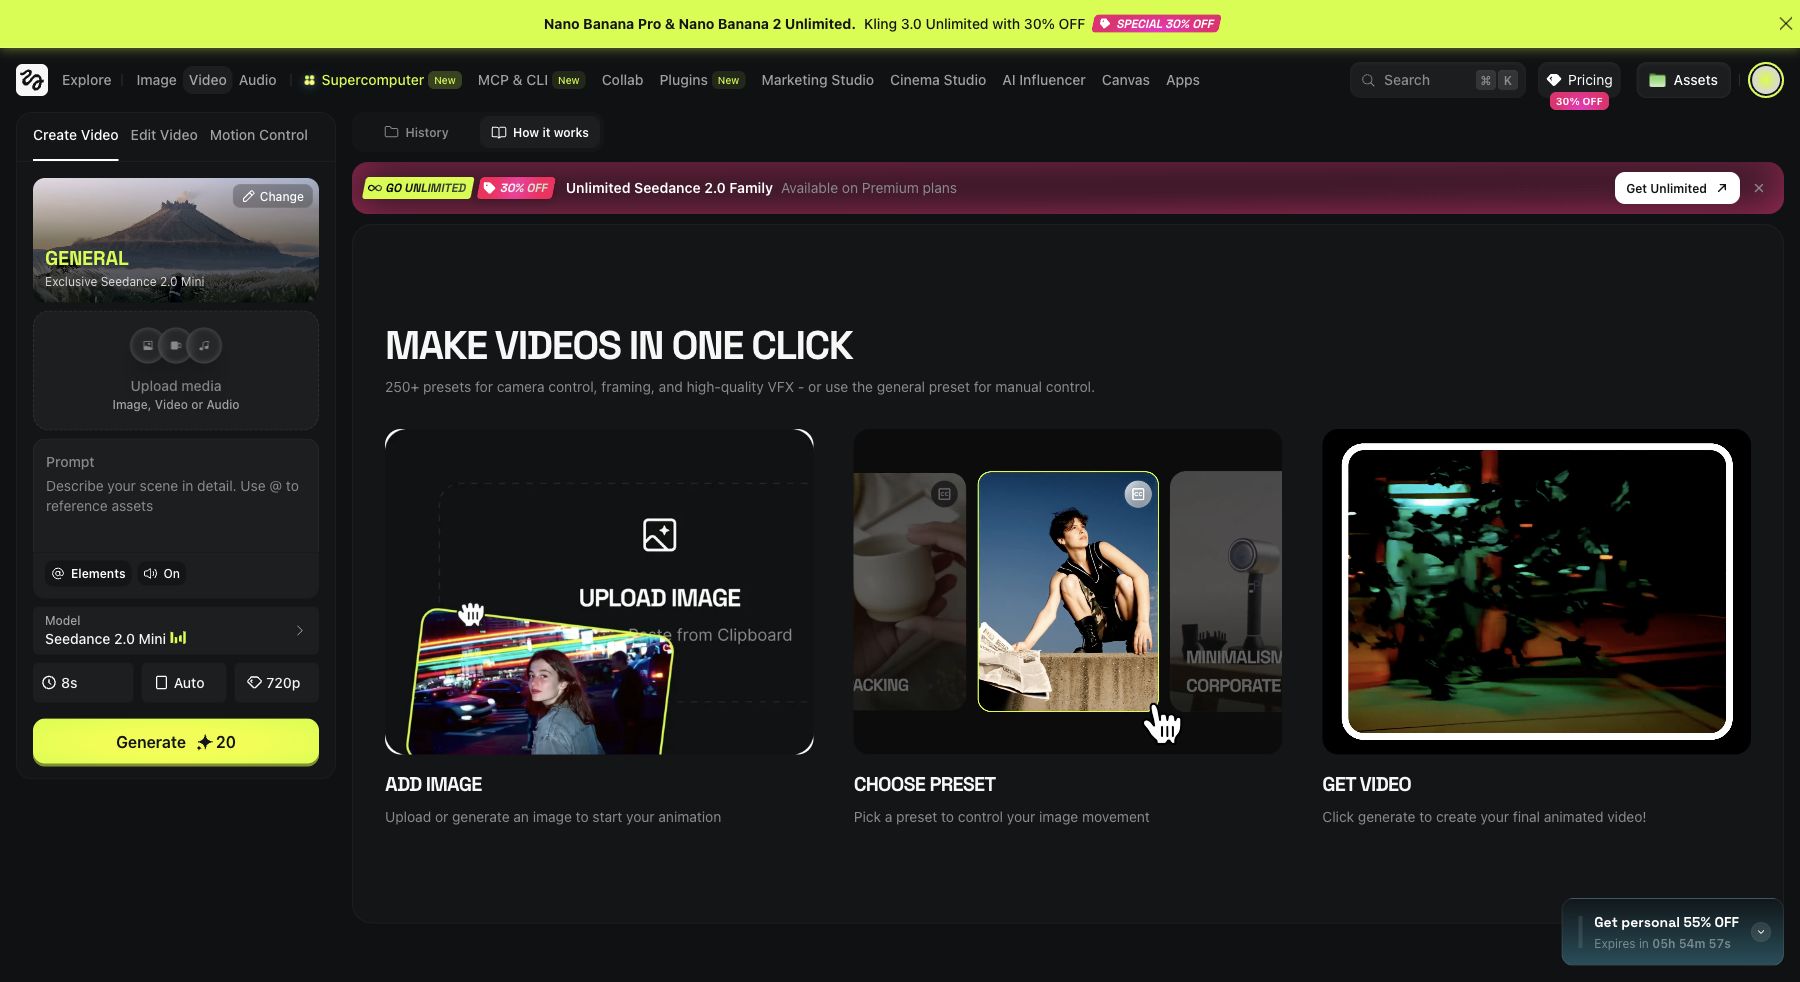Viewport: 1800px width, 982px height.
Task: Close the top yellow announcement banner
Action: point(1785,24)
